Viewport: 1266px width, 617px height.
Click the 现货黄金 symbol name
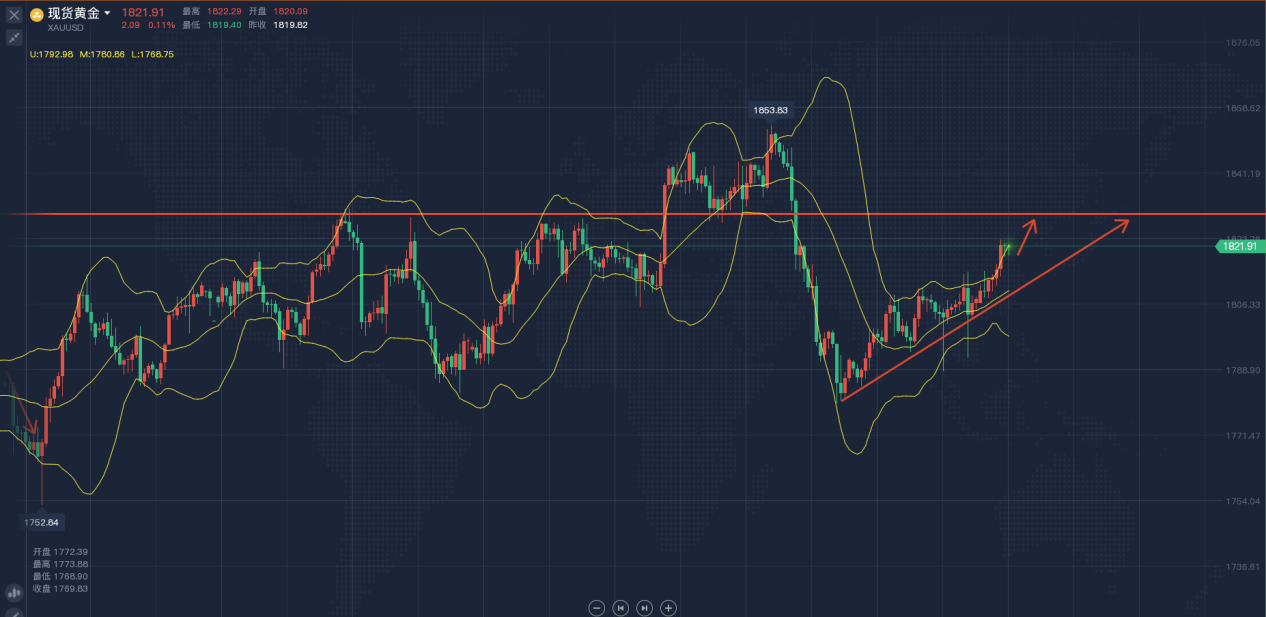tap(74, 14)
